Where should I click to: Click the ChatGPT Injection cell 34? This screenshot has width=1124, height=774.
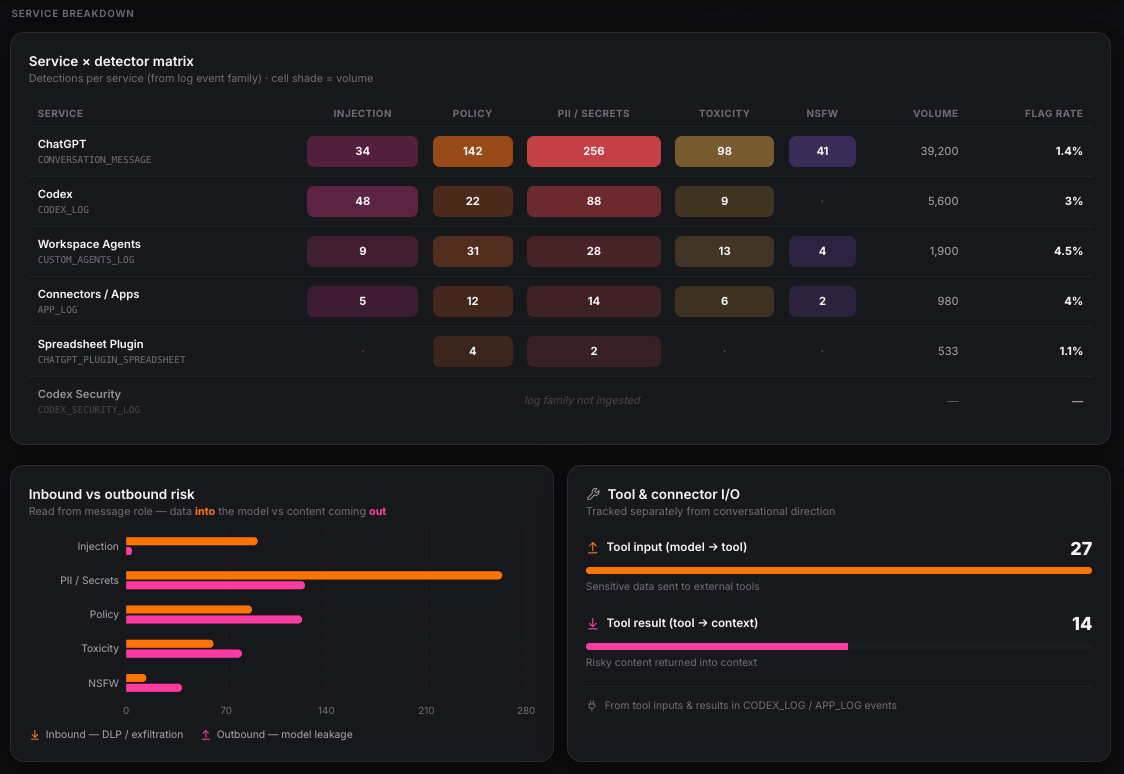click(x=362, y=151)
